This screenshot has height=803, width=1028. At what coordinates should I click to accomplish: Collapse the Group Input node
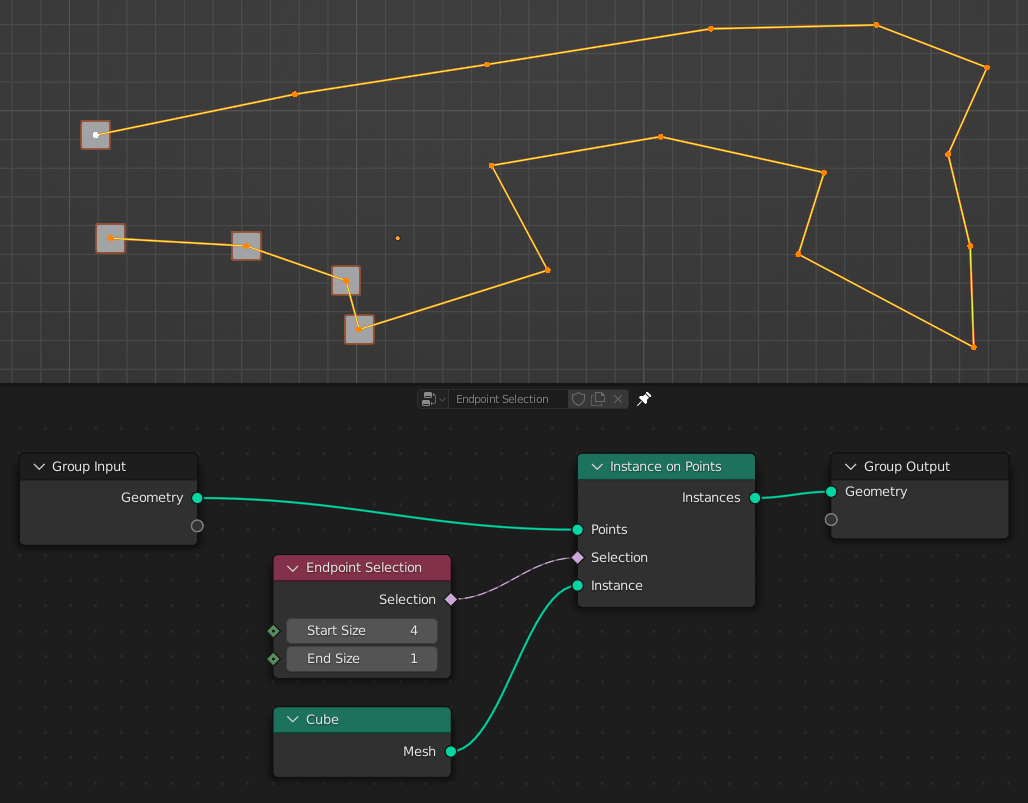coord(38,466)
